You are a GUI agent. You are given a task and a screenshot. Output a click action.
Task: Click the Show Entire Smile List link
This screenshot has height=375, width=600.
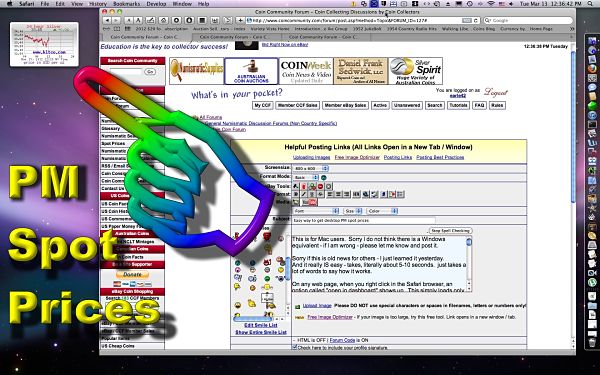tap(261, 332)
